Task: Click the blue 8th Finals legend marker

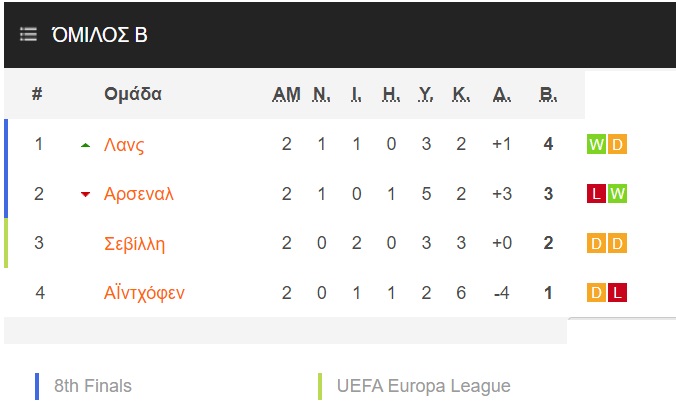Action: (x=37, y=386)
